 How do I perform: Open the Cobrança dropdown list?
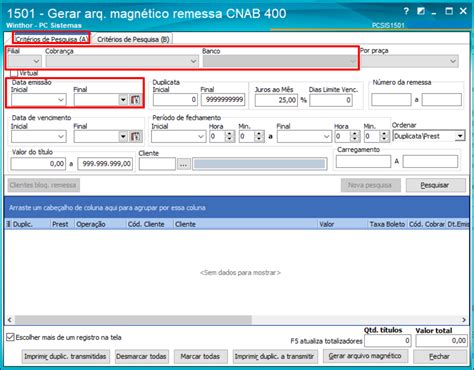tap(194, 61)
